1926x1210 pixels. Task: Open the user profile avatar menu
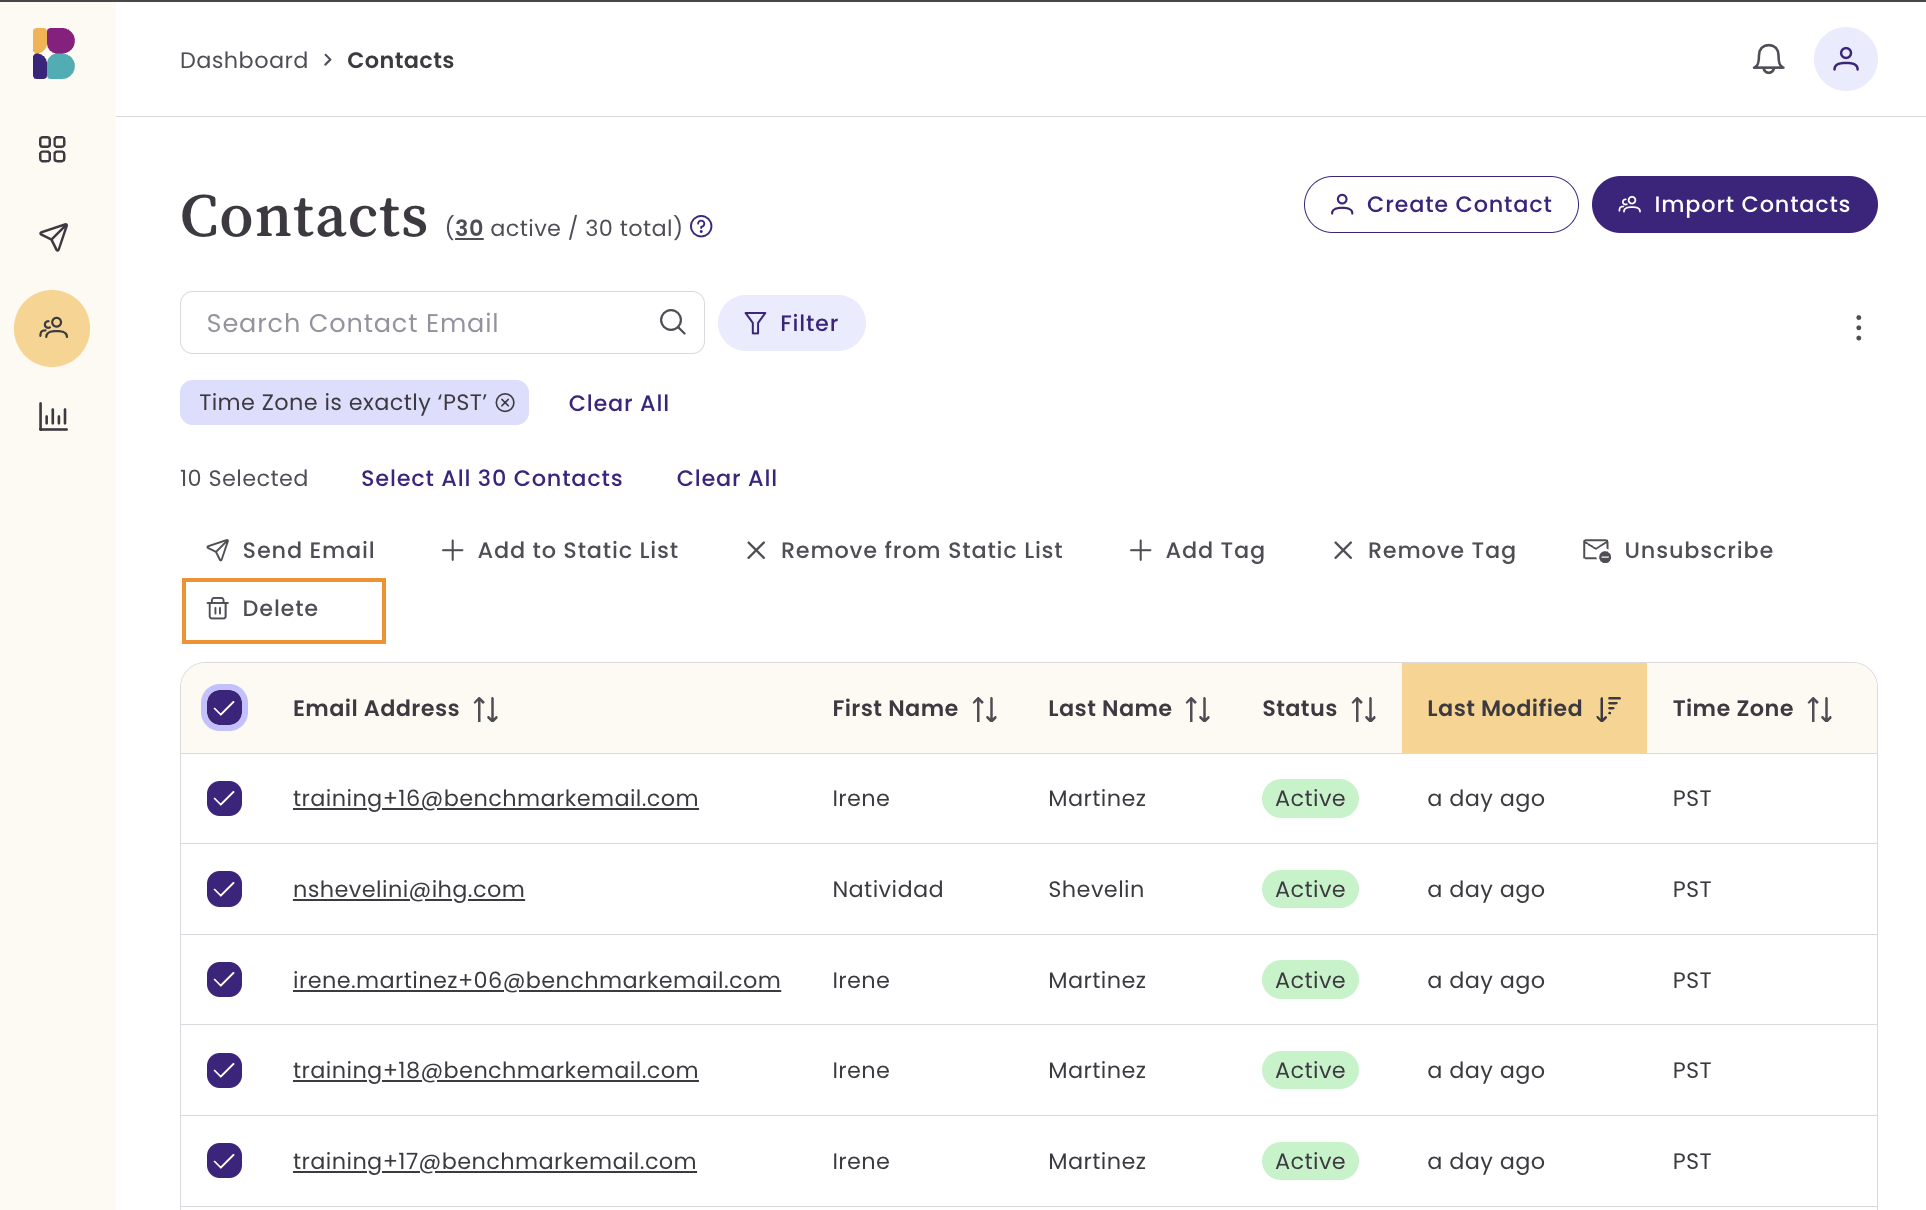coord(1845,59)
